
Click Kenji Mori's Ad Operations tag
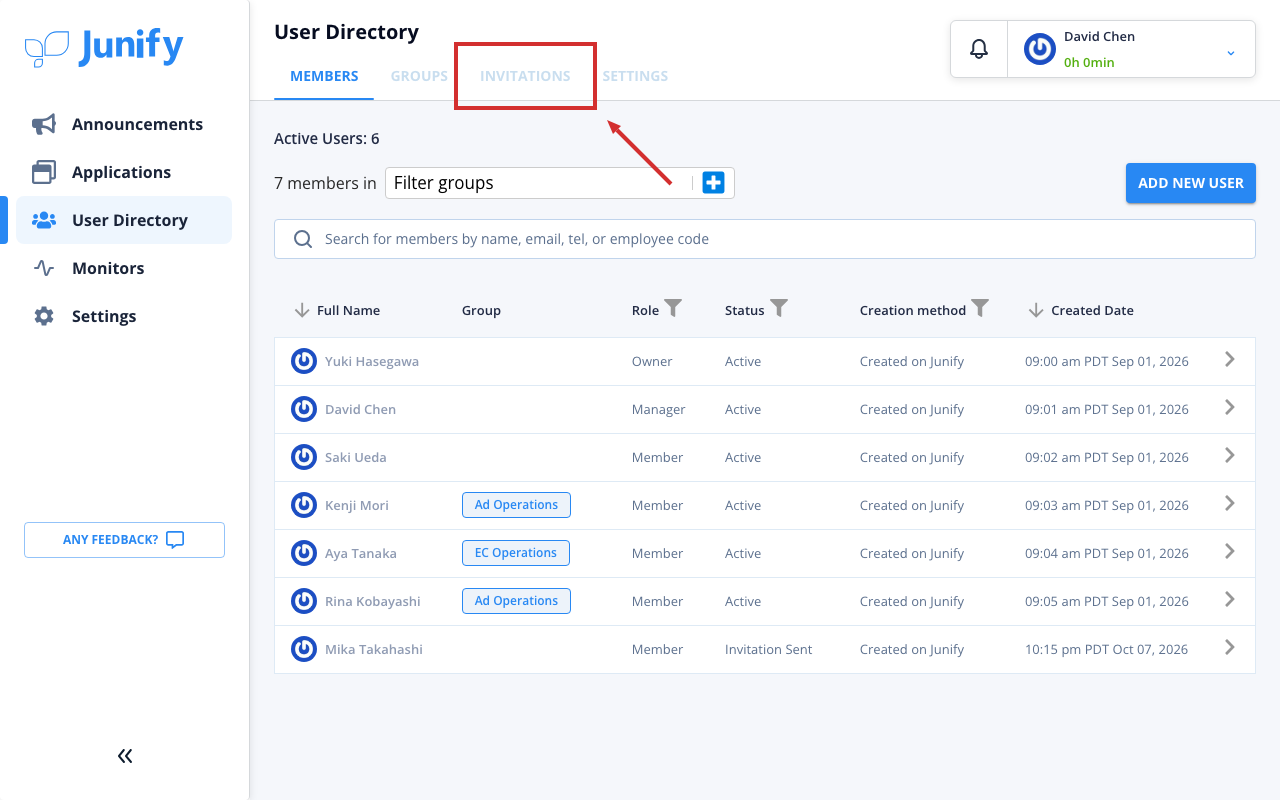point(516,505)
